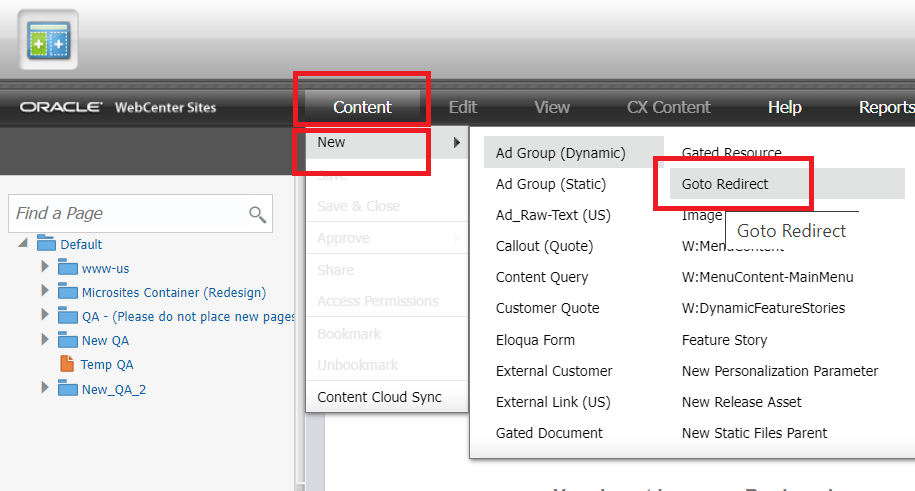Viewport: 915px width, 491px height.
Task: Pick Feature Story from the New list
Action: pos(726,340)
